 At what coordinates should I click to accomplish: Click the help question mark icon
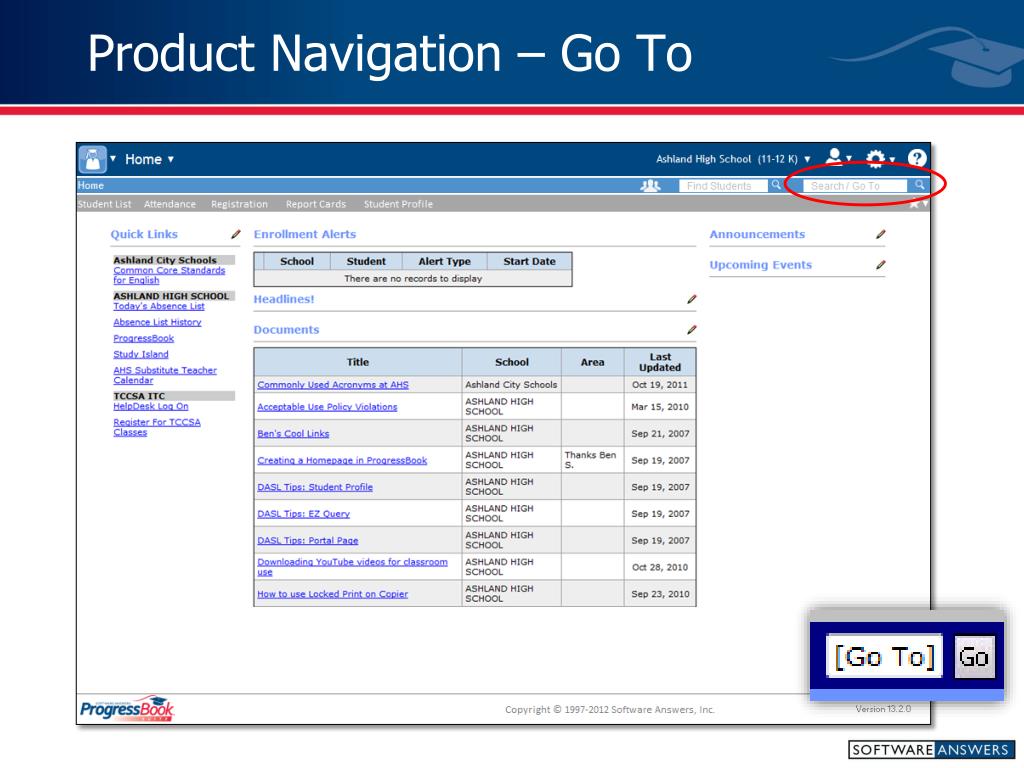(x=916, y=157)
